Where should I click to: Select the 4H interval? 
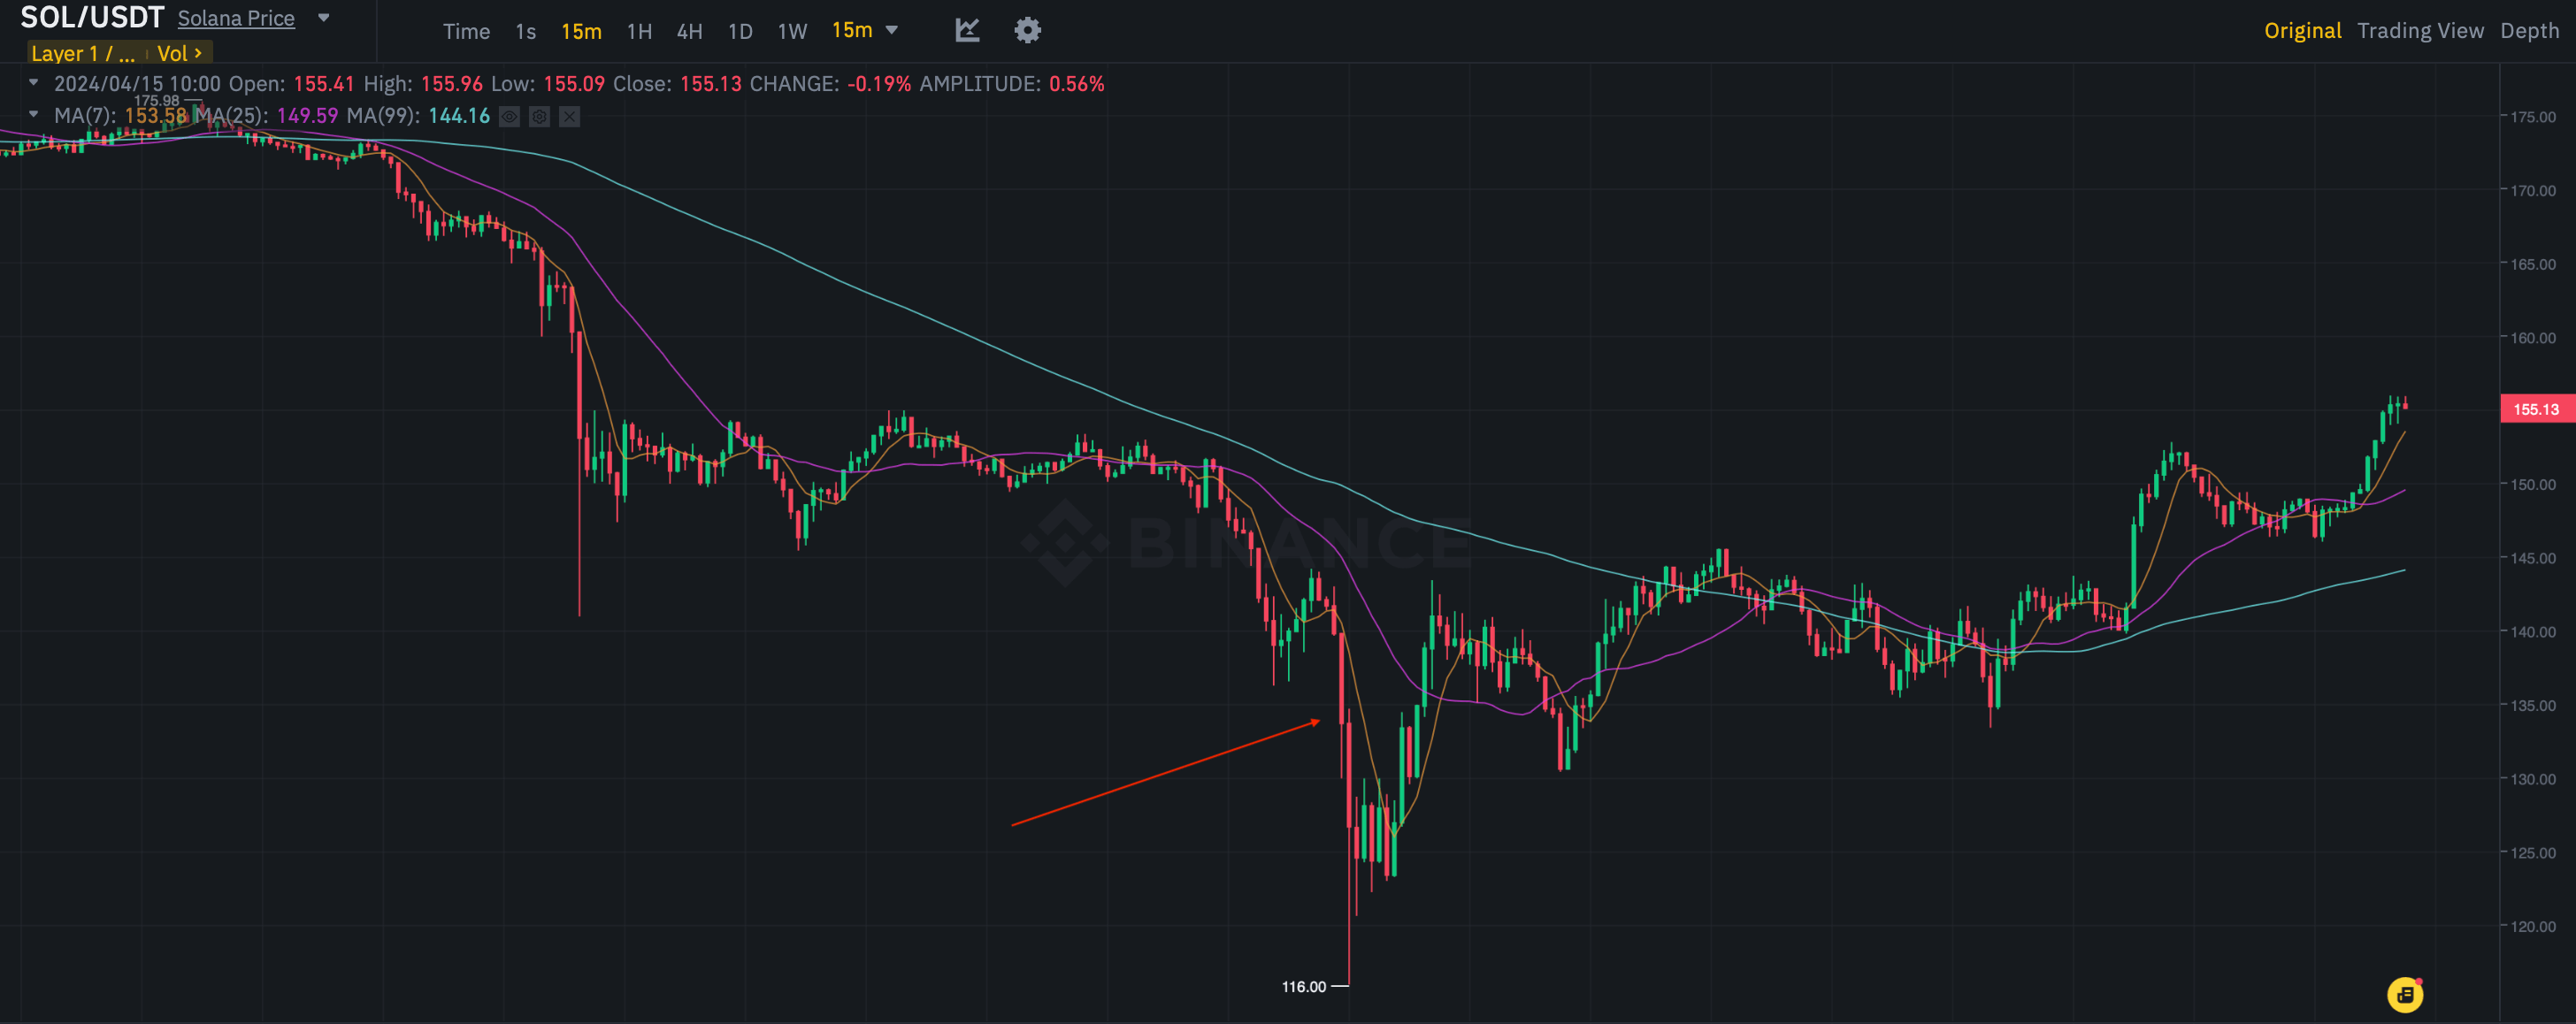pyautogui.click(x=689, y=31)
